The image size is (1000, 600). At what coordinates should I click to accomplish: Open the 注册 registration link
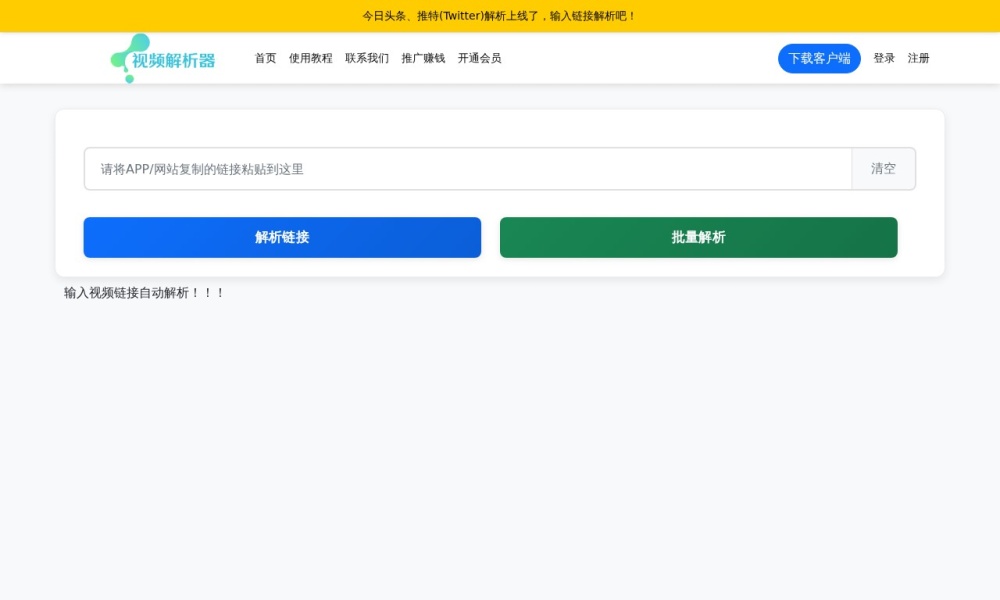(918, 58)
